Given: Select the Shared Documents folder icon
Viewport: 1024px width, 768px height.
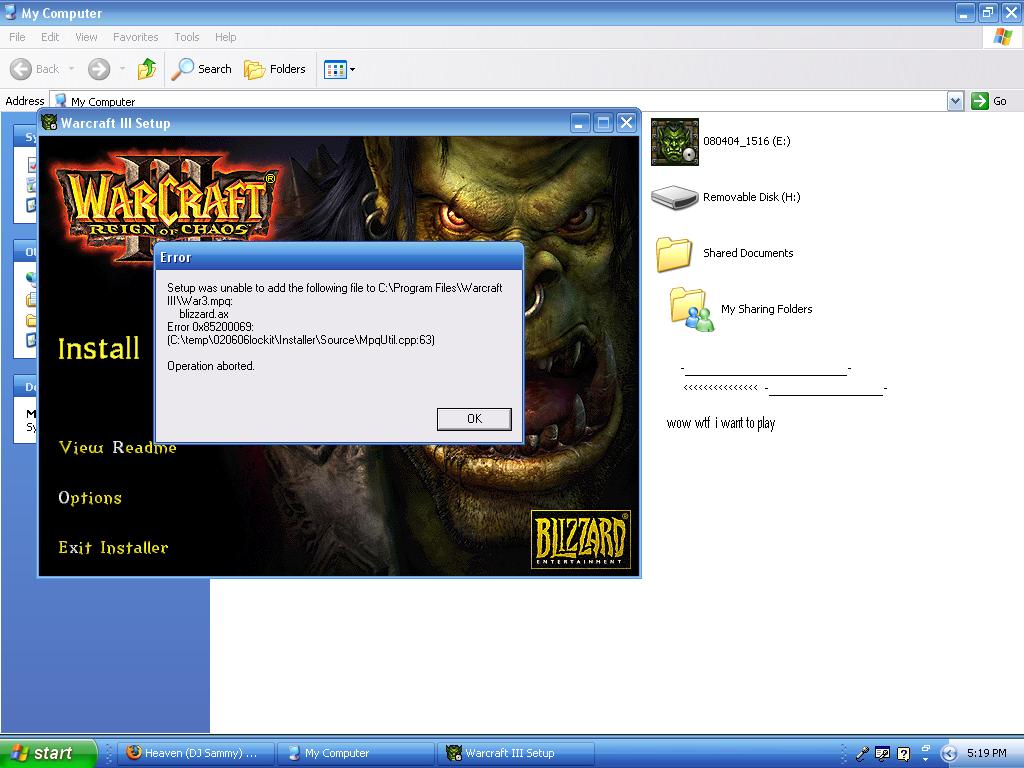Looking at the screenshot, I should click(674, 253).
